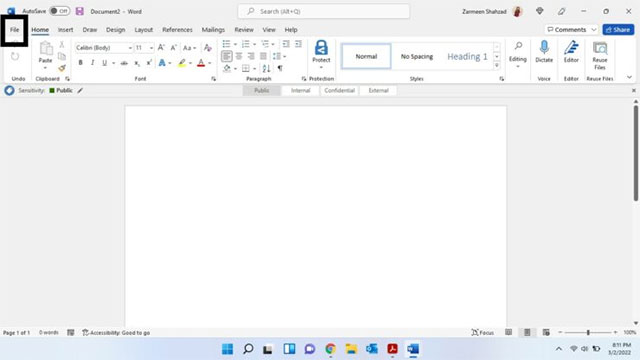The height and width of the screenshot is (360, 640).
Task: Toggle the AutoSave switch
Action: pyautogui.click(x=60, y=11)
